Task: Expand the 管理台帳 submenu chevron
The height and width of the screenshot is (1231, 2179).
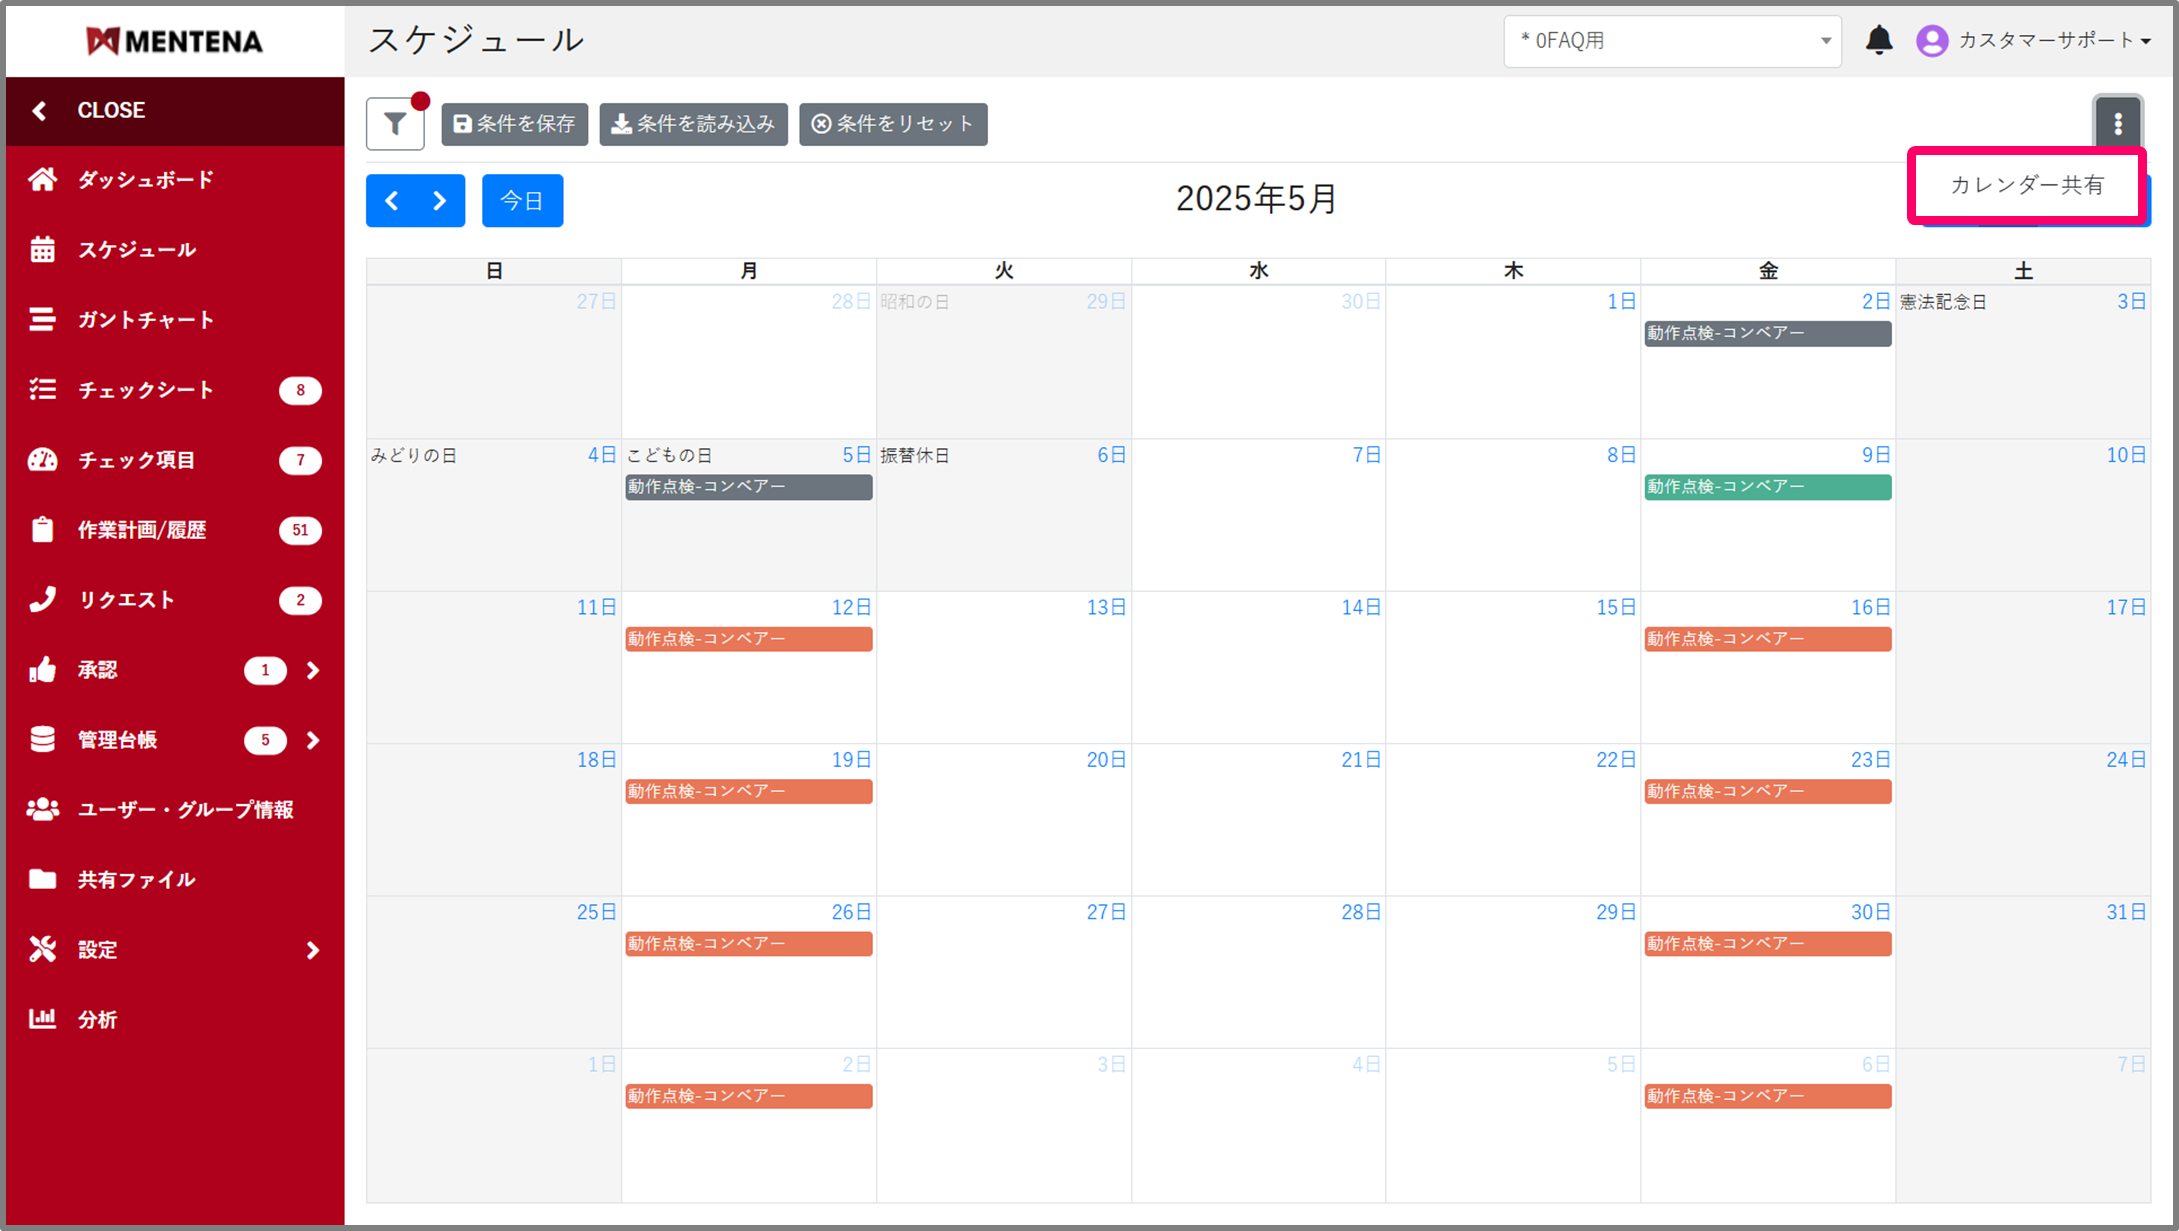Action: (313, 740)
